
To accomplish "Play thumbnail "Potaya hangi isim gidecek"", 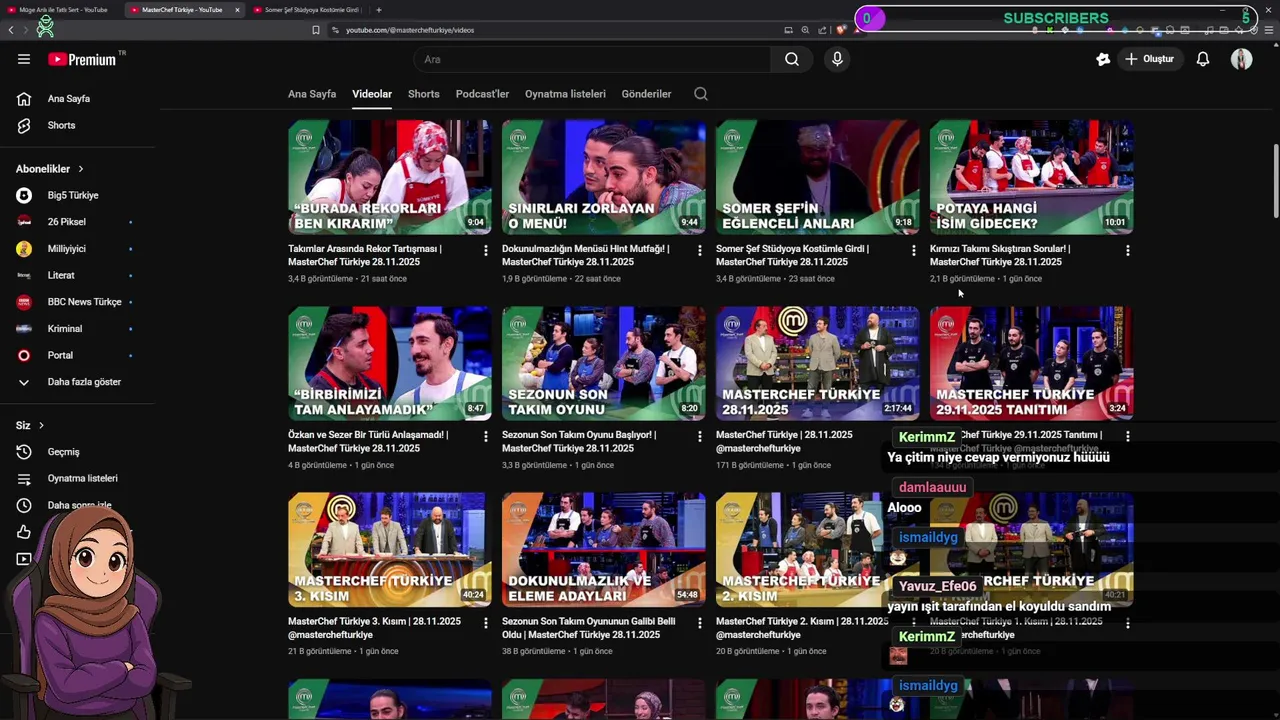I will (1032, 177).
